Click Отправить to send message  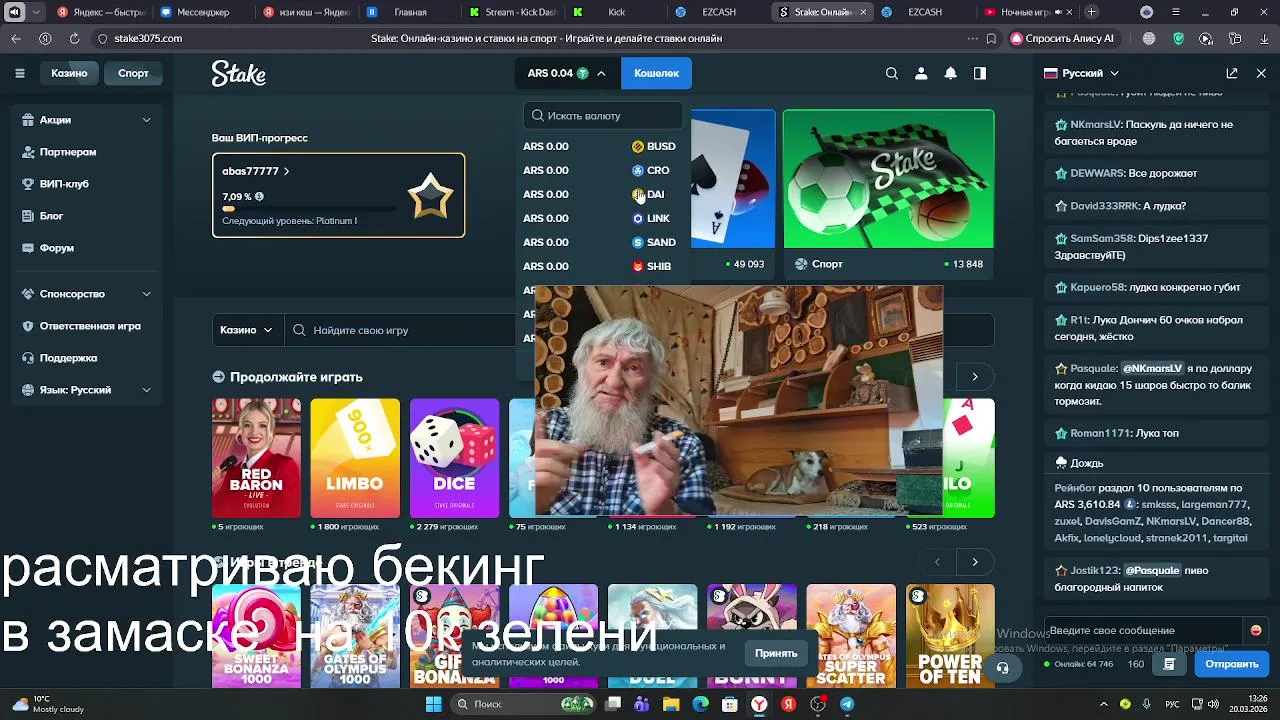pyautogui.click(x=1231, y=664)
